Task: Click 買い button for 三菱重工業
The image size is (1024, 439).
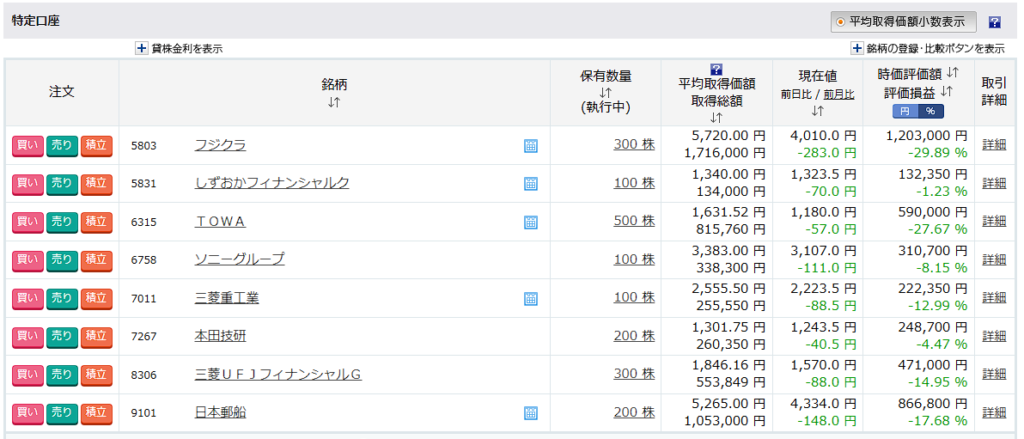Action: 27,299
